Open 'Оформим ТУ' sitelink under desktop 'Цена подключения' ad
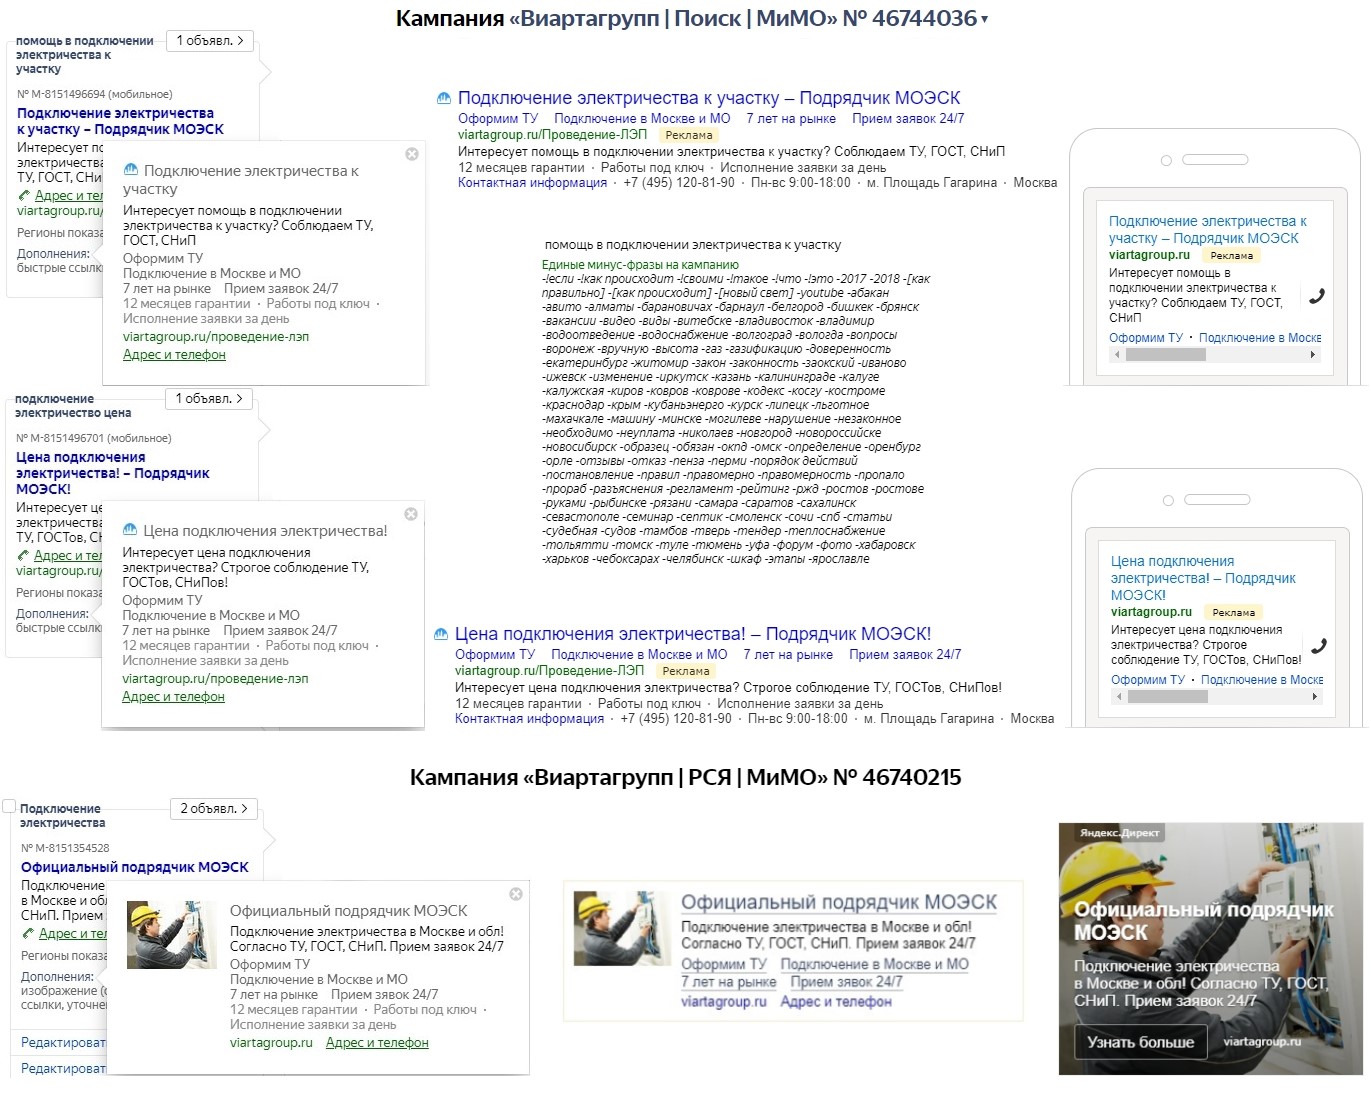This screenshot has height=1094, width=1371. (495, 655)
